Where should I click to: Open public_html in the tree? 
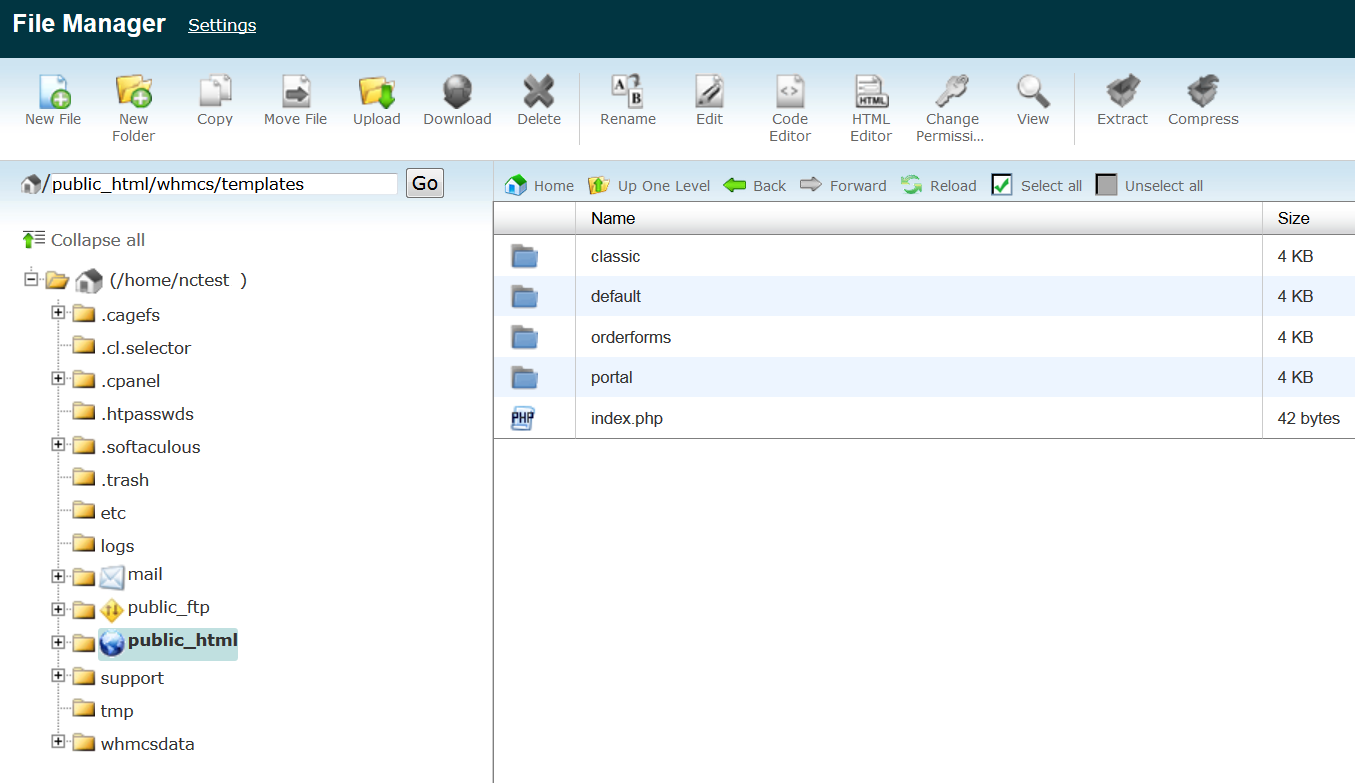(x=182, y=640)
